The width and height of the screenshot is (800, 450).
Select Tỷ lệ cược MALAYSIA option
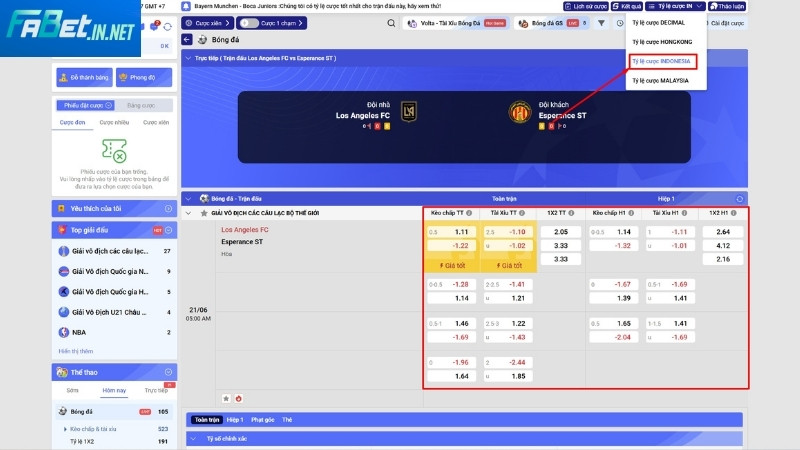click(660, 81)
